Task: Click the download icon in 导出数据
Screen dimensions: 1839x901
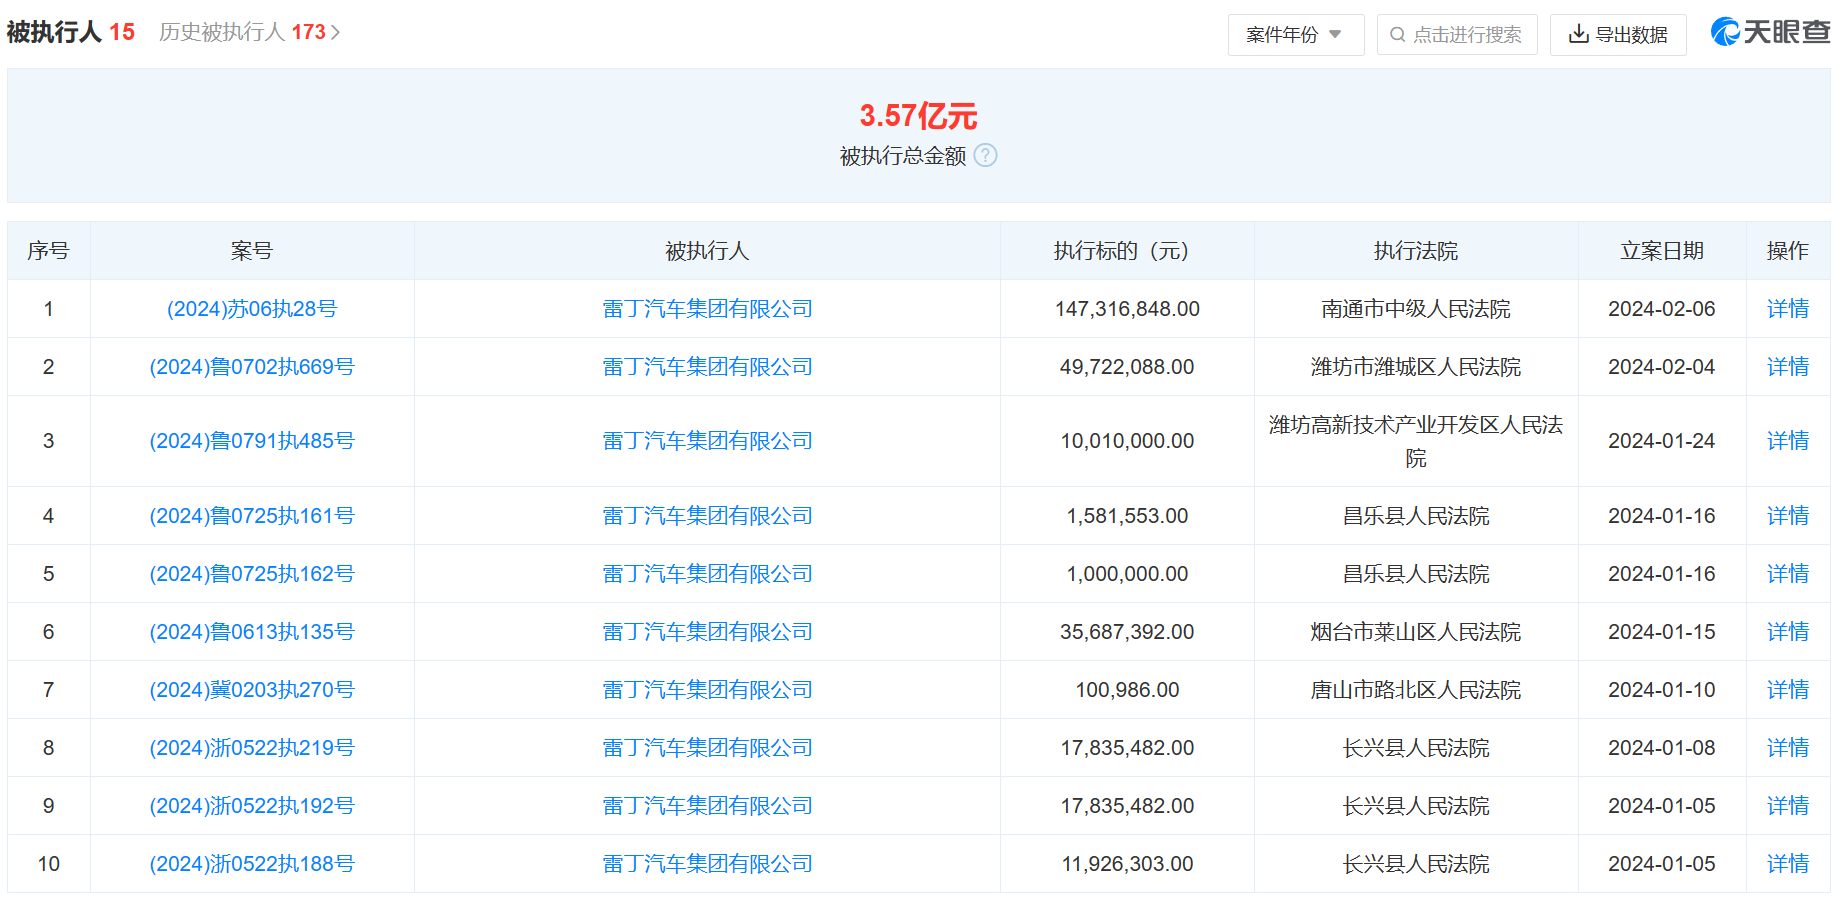Action: pyautogui.click(x=1578, y=34)
